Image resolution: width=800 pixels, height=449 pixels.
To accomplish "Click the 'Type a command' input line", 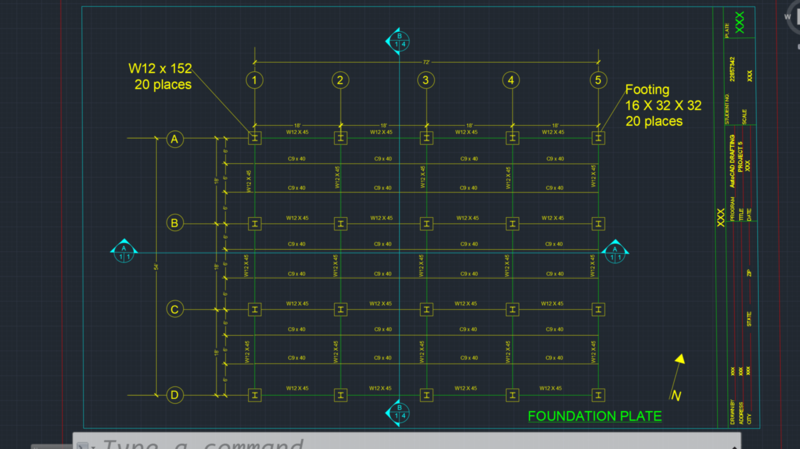I will click(x=406, y=442).
